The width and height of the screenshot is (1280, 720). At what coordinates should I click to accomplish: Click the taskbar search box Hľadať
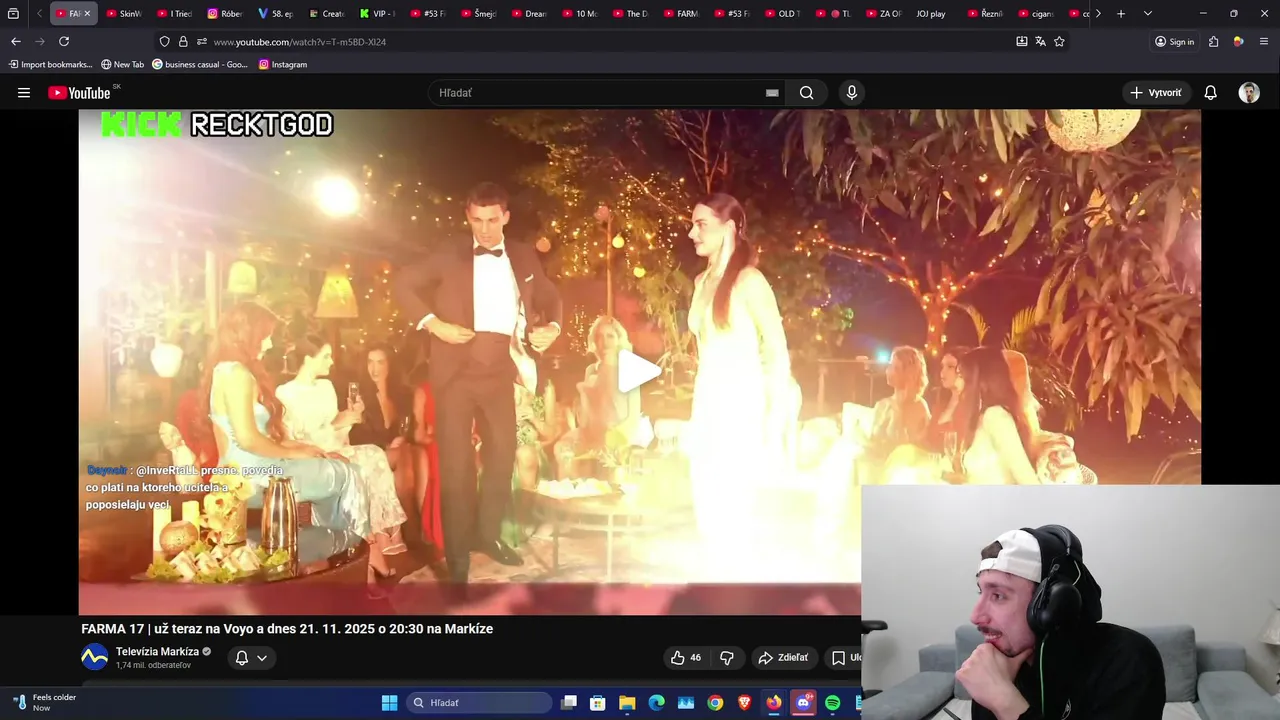pos(479,703)
